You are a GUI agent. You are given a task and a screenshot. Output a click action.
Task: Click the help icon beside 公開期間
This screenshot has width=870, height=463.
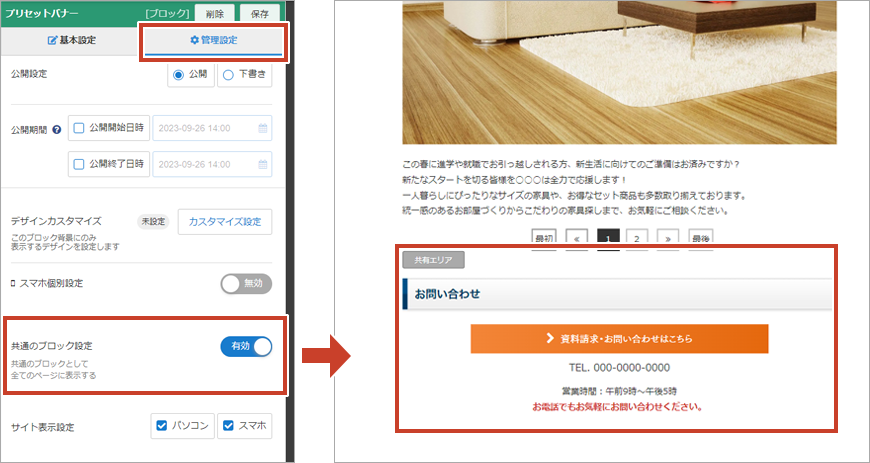[57, 129]
